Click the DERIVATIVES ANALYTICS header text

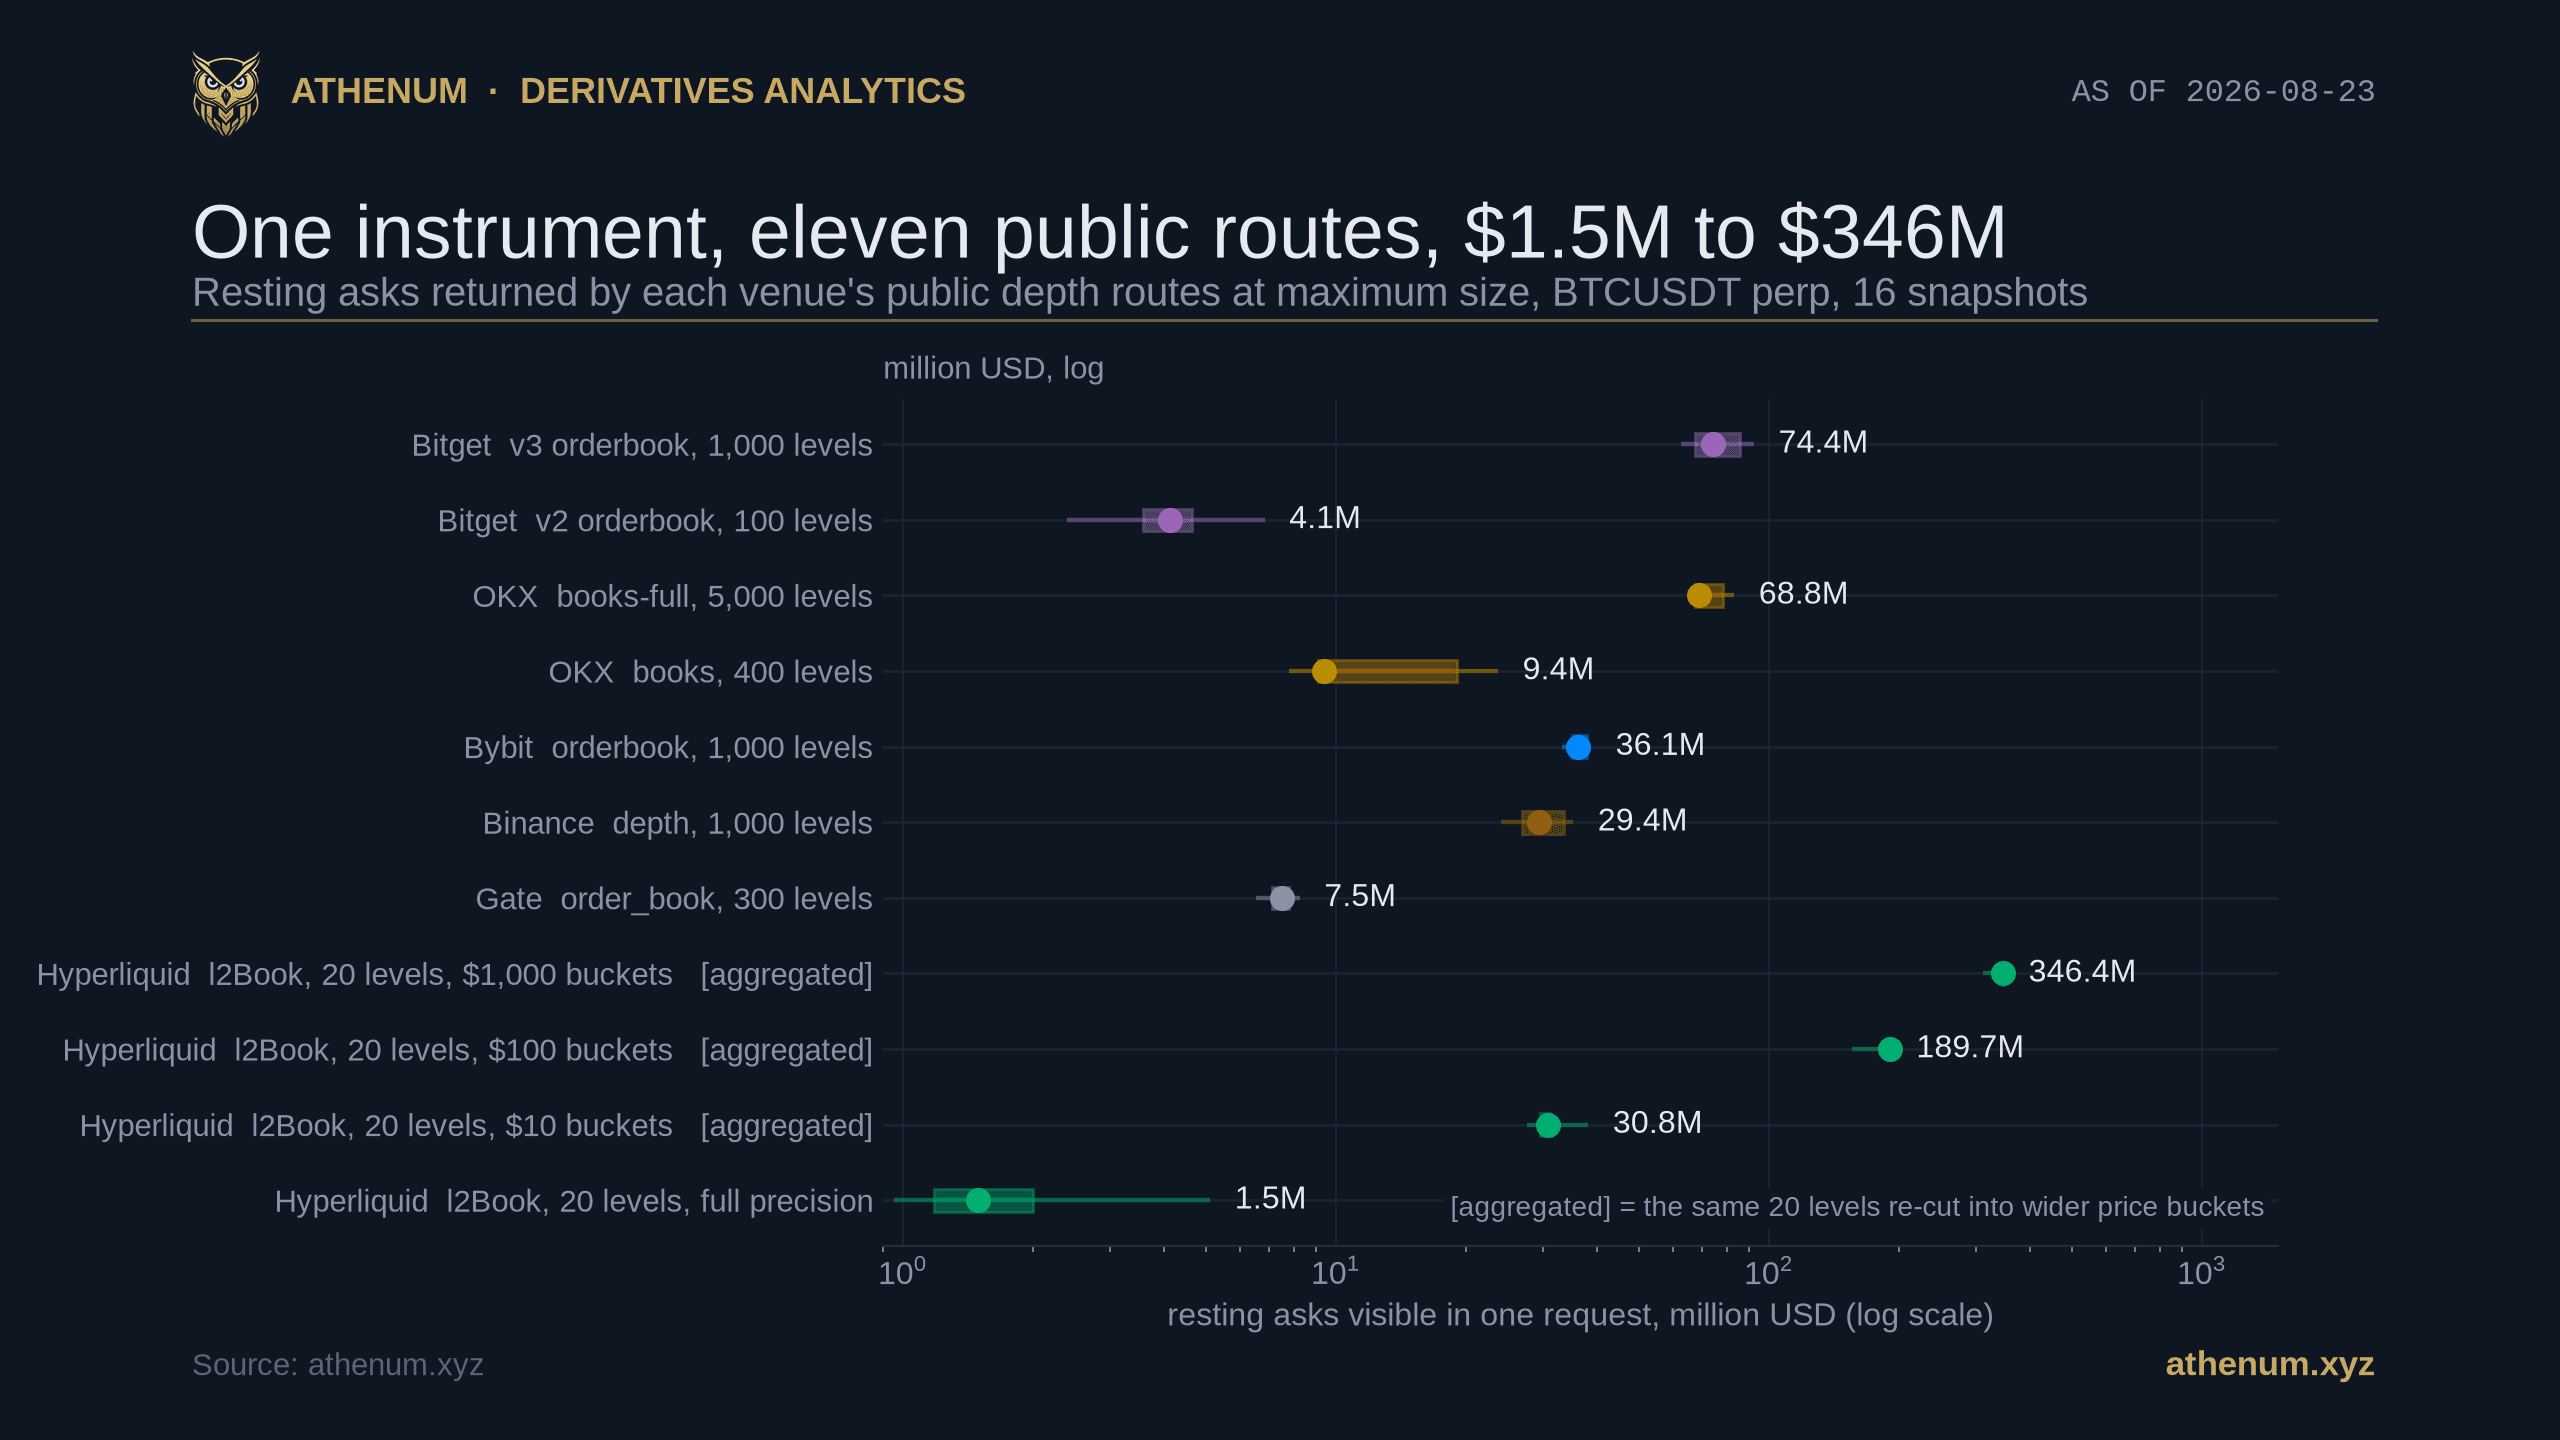[742, 91]
